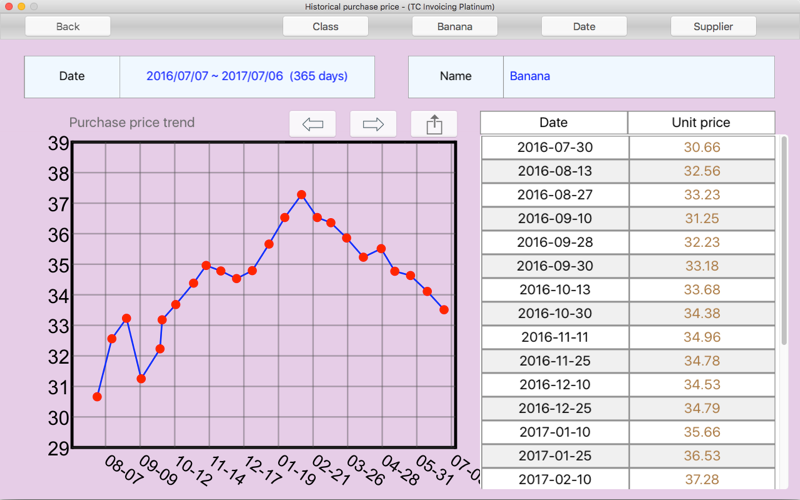Screen dimensions: 800x500
Task: Click the 32.56 unit price value
Action: (702, 171)
